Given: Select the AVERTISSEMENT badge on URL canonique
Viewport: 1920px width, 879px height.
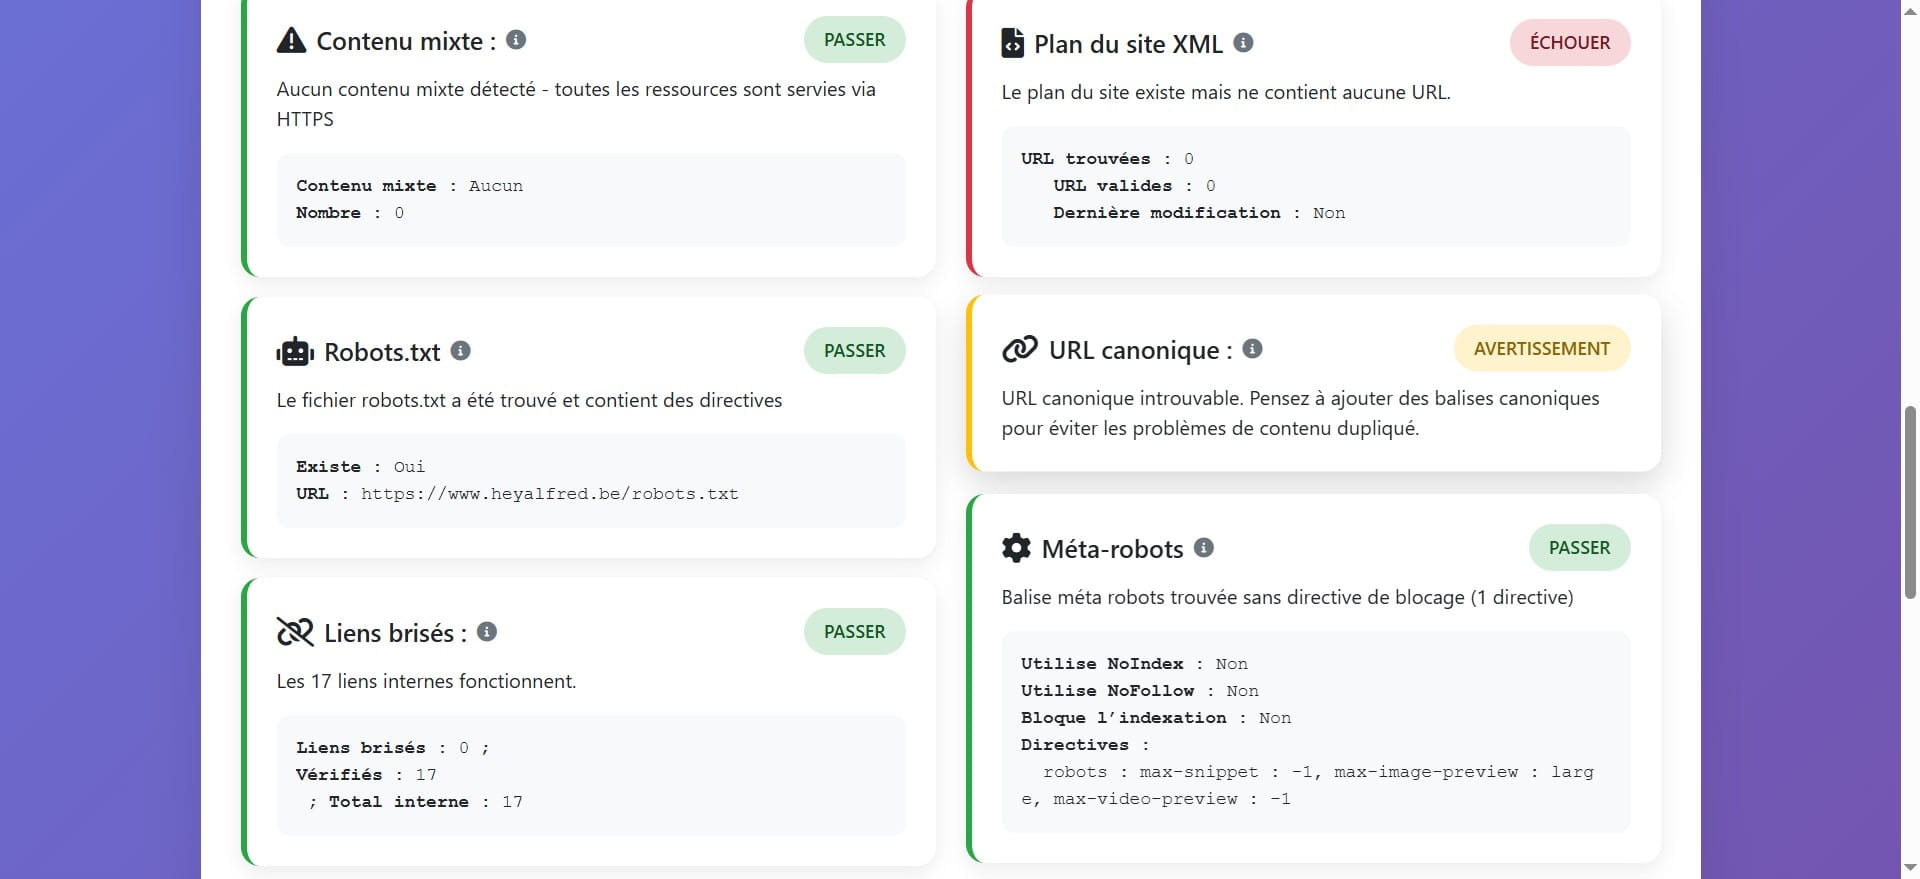Looking at the screenshot, I should coord(1541,348).
